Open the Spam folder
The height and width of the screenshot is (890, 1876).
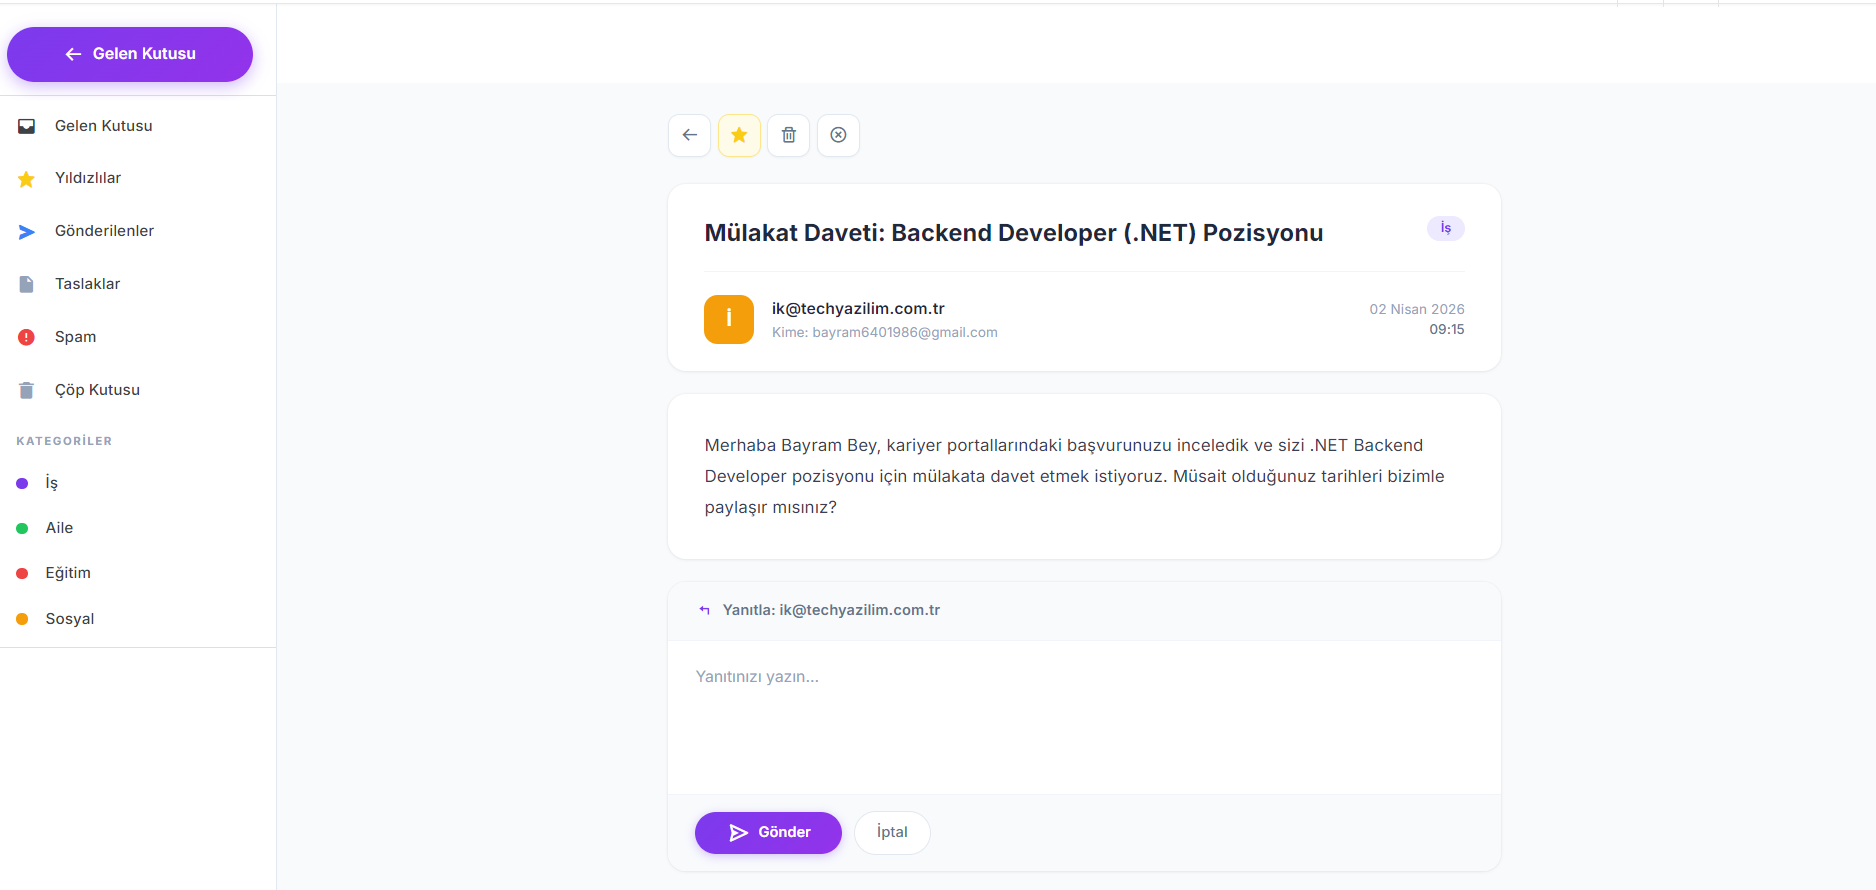point(137,337)
